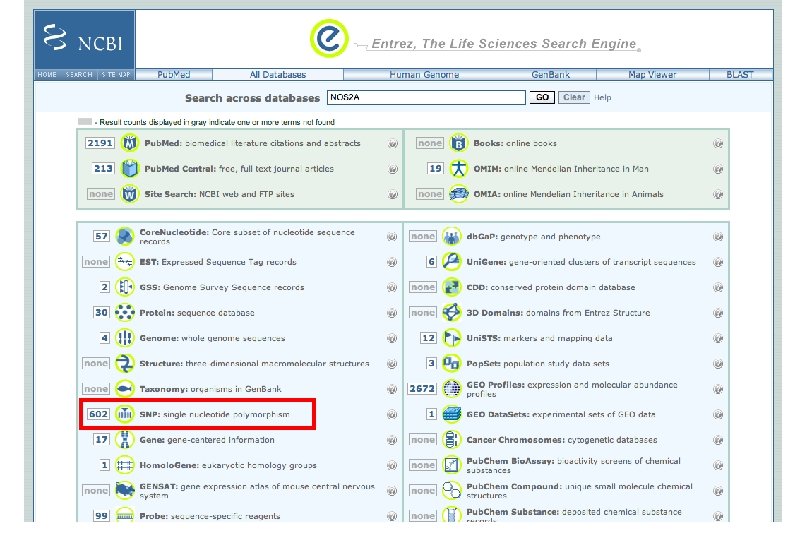The width and height of the screenshot is (810, 540).
Task: Click the Books database icon
Action: [x=458, y=143]
